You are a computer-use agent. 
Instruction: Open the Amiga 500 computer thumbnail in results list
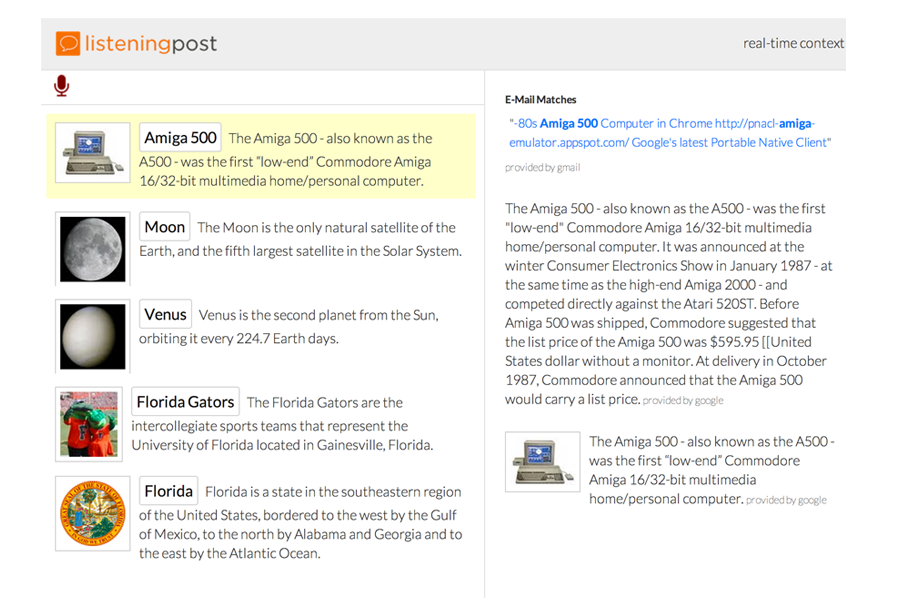pos(93,153)
